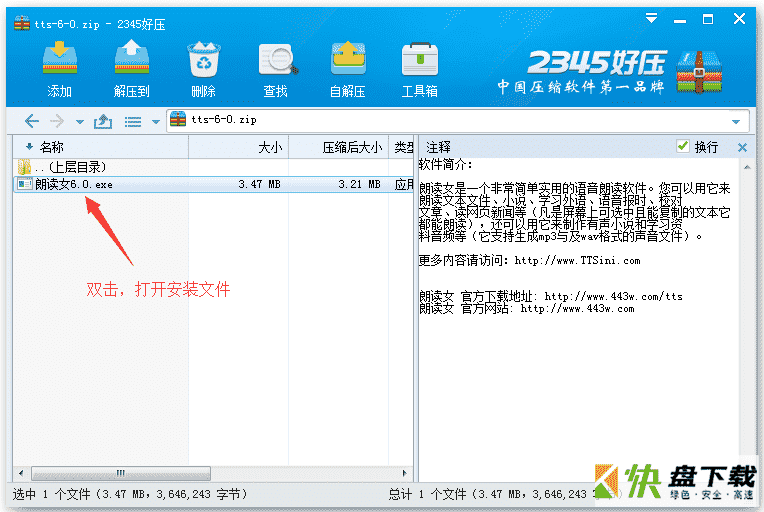
Task: Close the 注释 comment panel
Action: click(742, 147)
